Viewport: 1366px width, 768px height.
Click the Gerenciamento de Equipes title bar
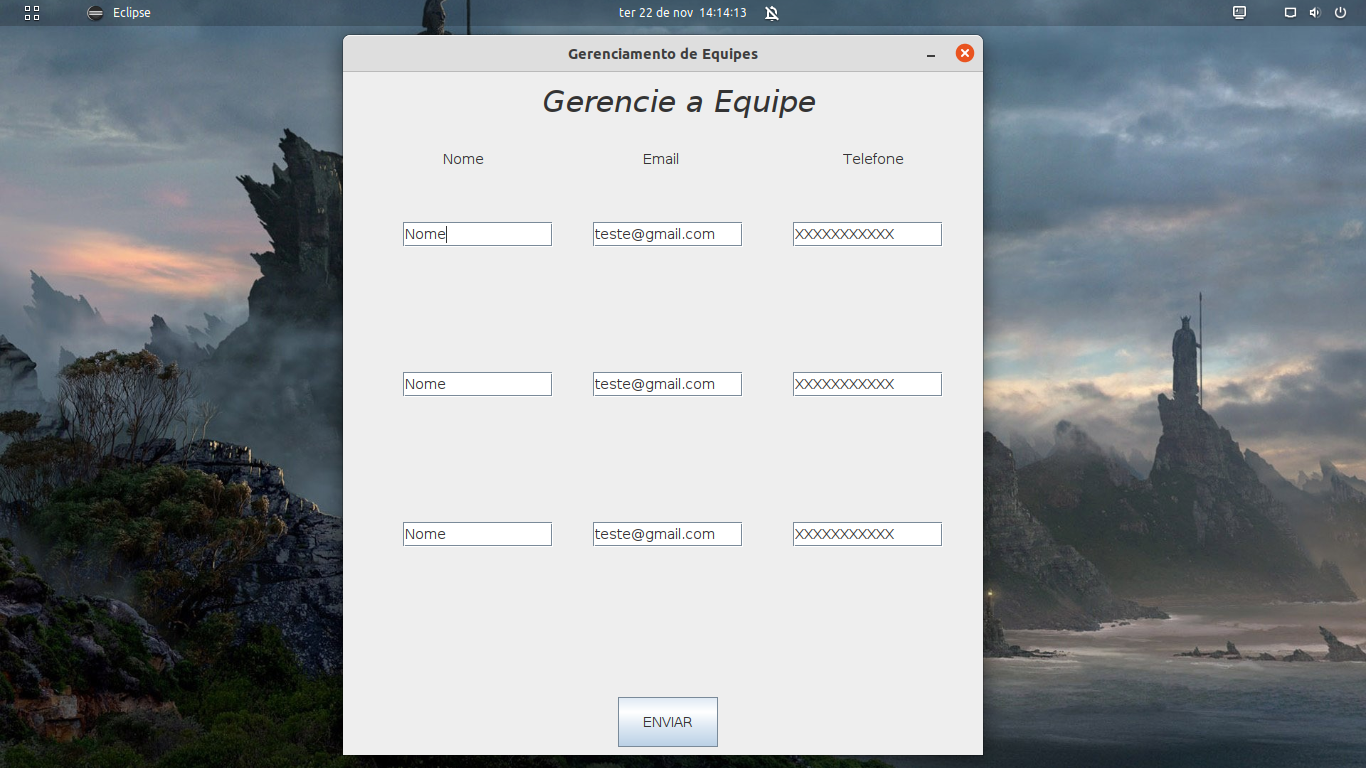(x=663, y=53)
